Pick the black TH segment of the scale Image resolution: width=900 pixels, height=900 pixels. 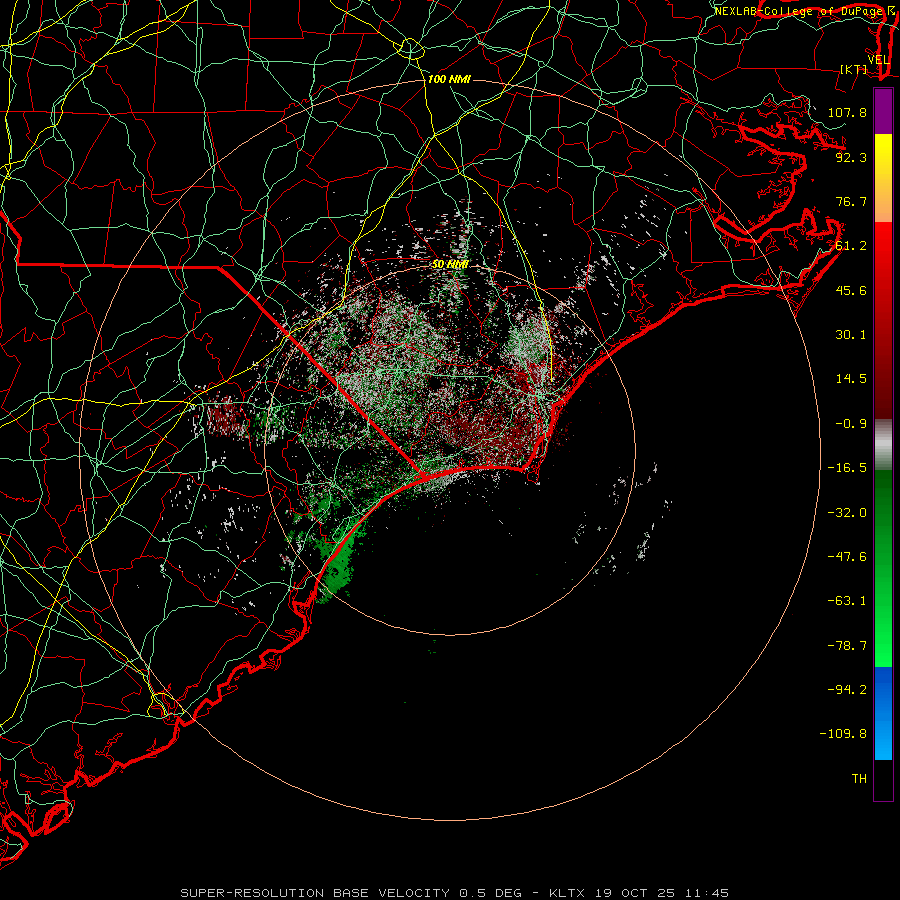(x=883, y=779)
